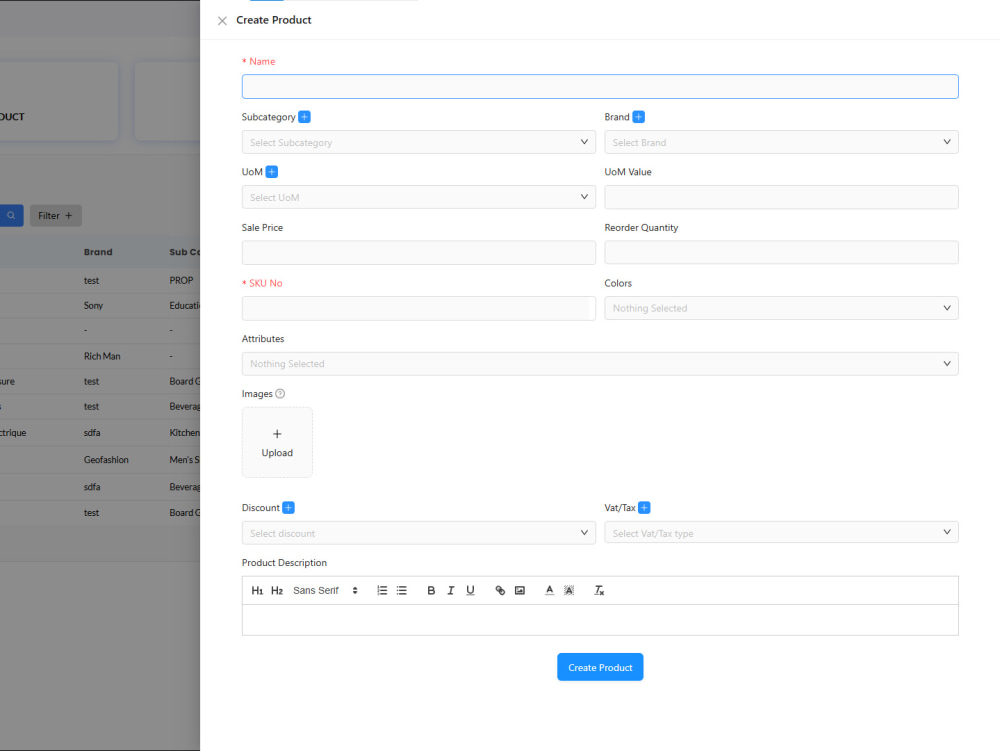Show Images help tooltip icon

click(x=280, y=394)
